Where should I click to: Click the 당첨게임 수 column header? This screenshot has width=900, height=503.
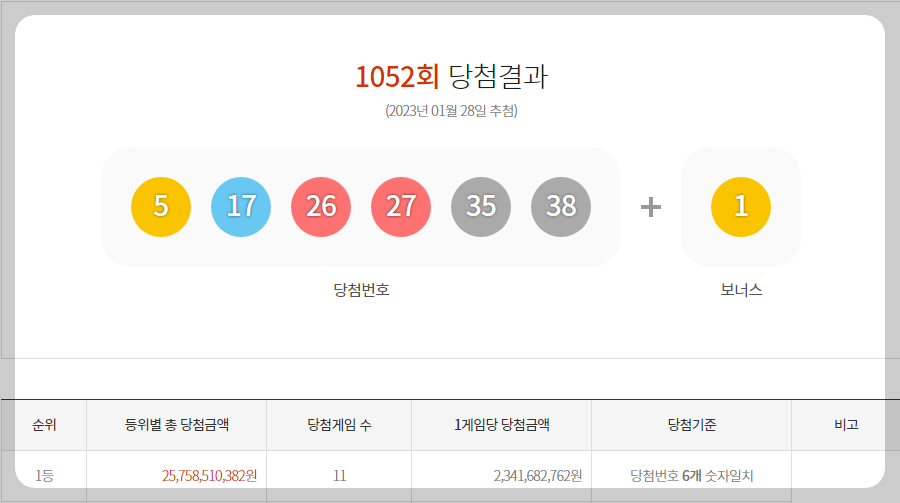339,425
